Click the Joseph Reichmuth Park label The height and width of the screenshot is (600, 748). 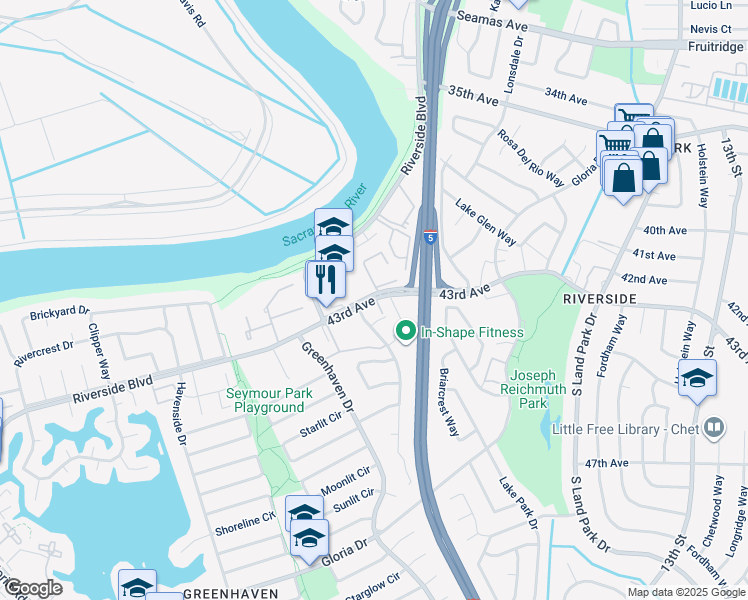tap(533, 389)
